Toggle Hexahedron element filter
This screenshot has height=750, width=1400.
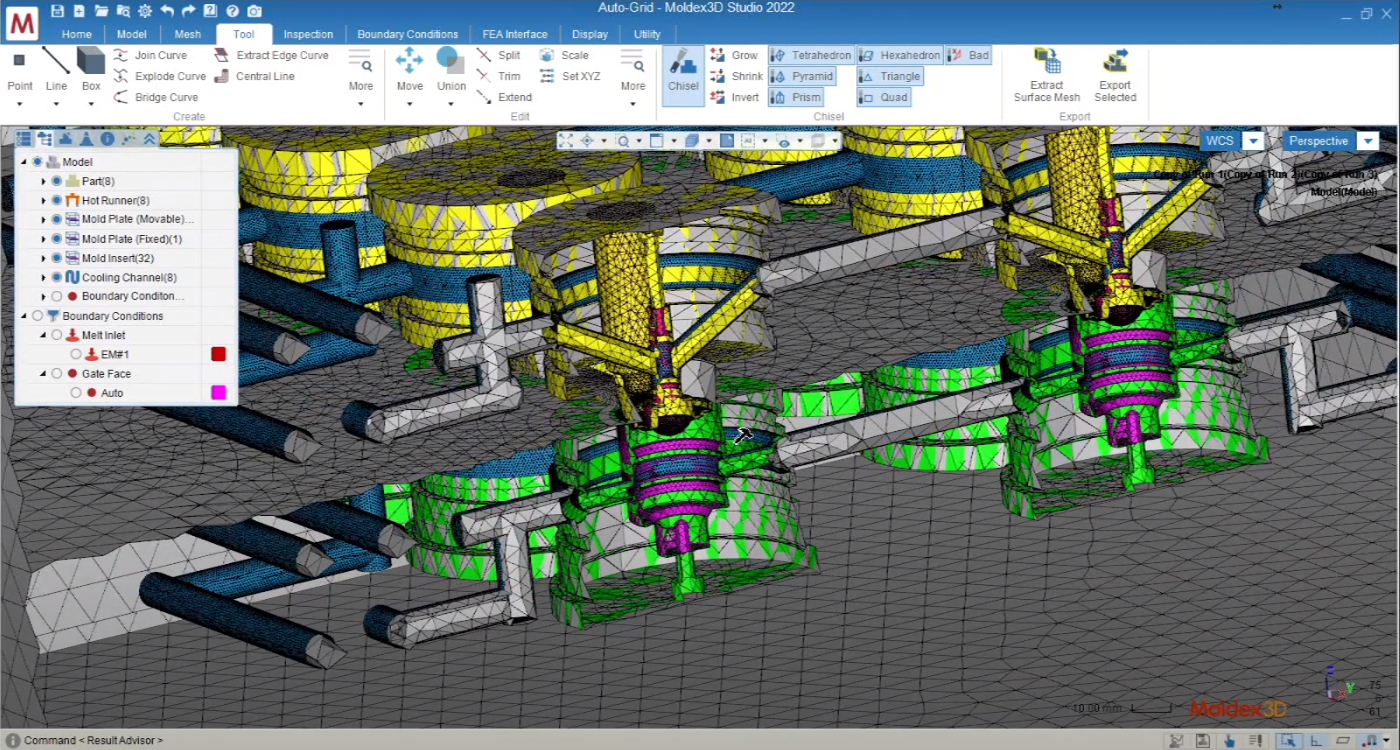pyautogui.click(x=899, y=56)
